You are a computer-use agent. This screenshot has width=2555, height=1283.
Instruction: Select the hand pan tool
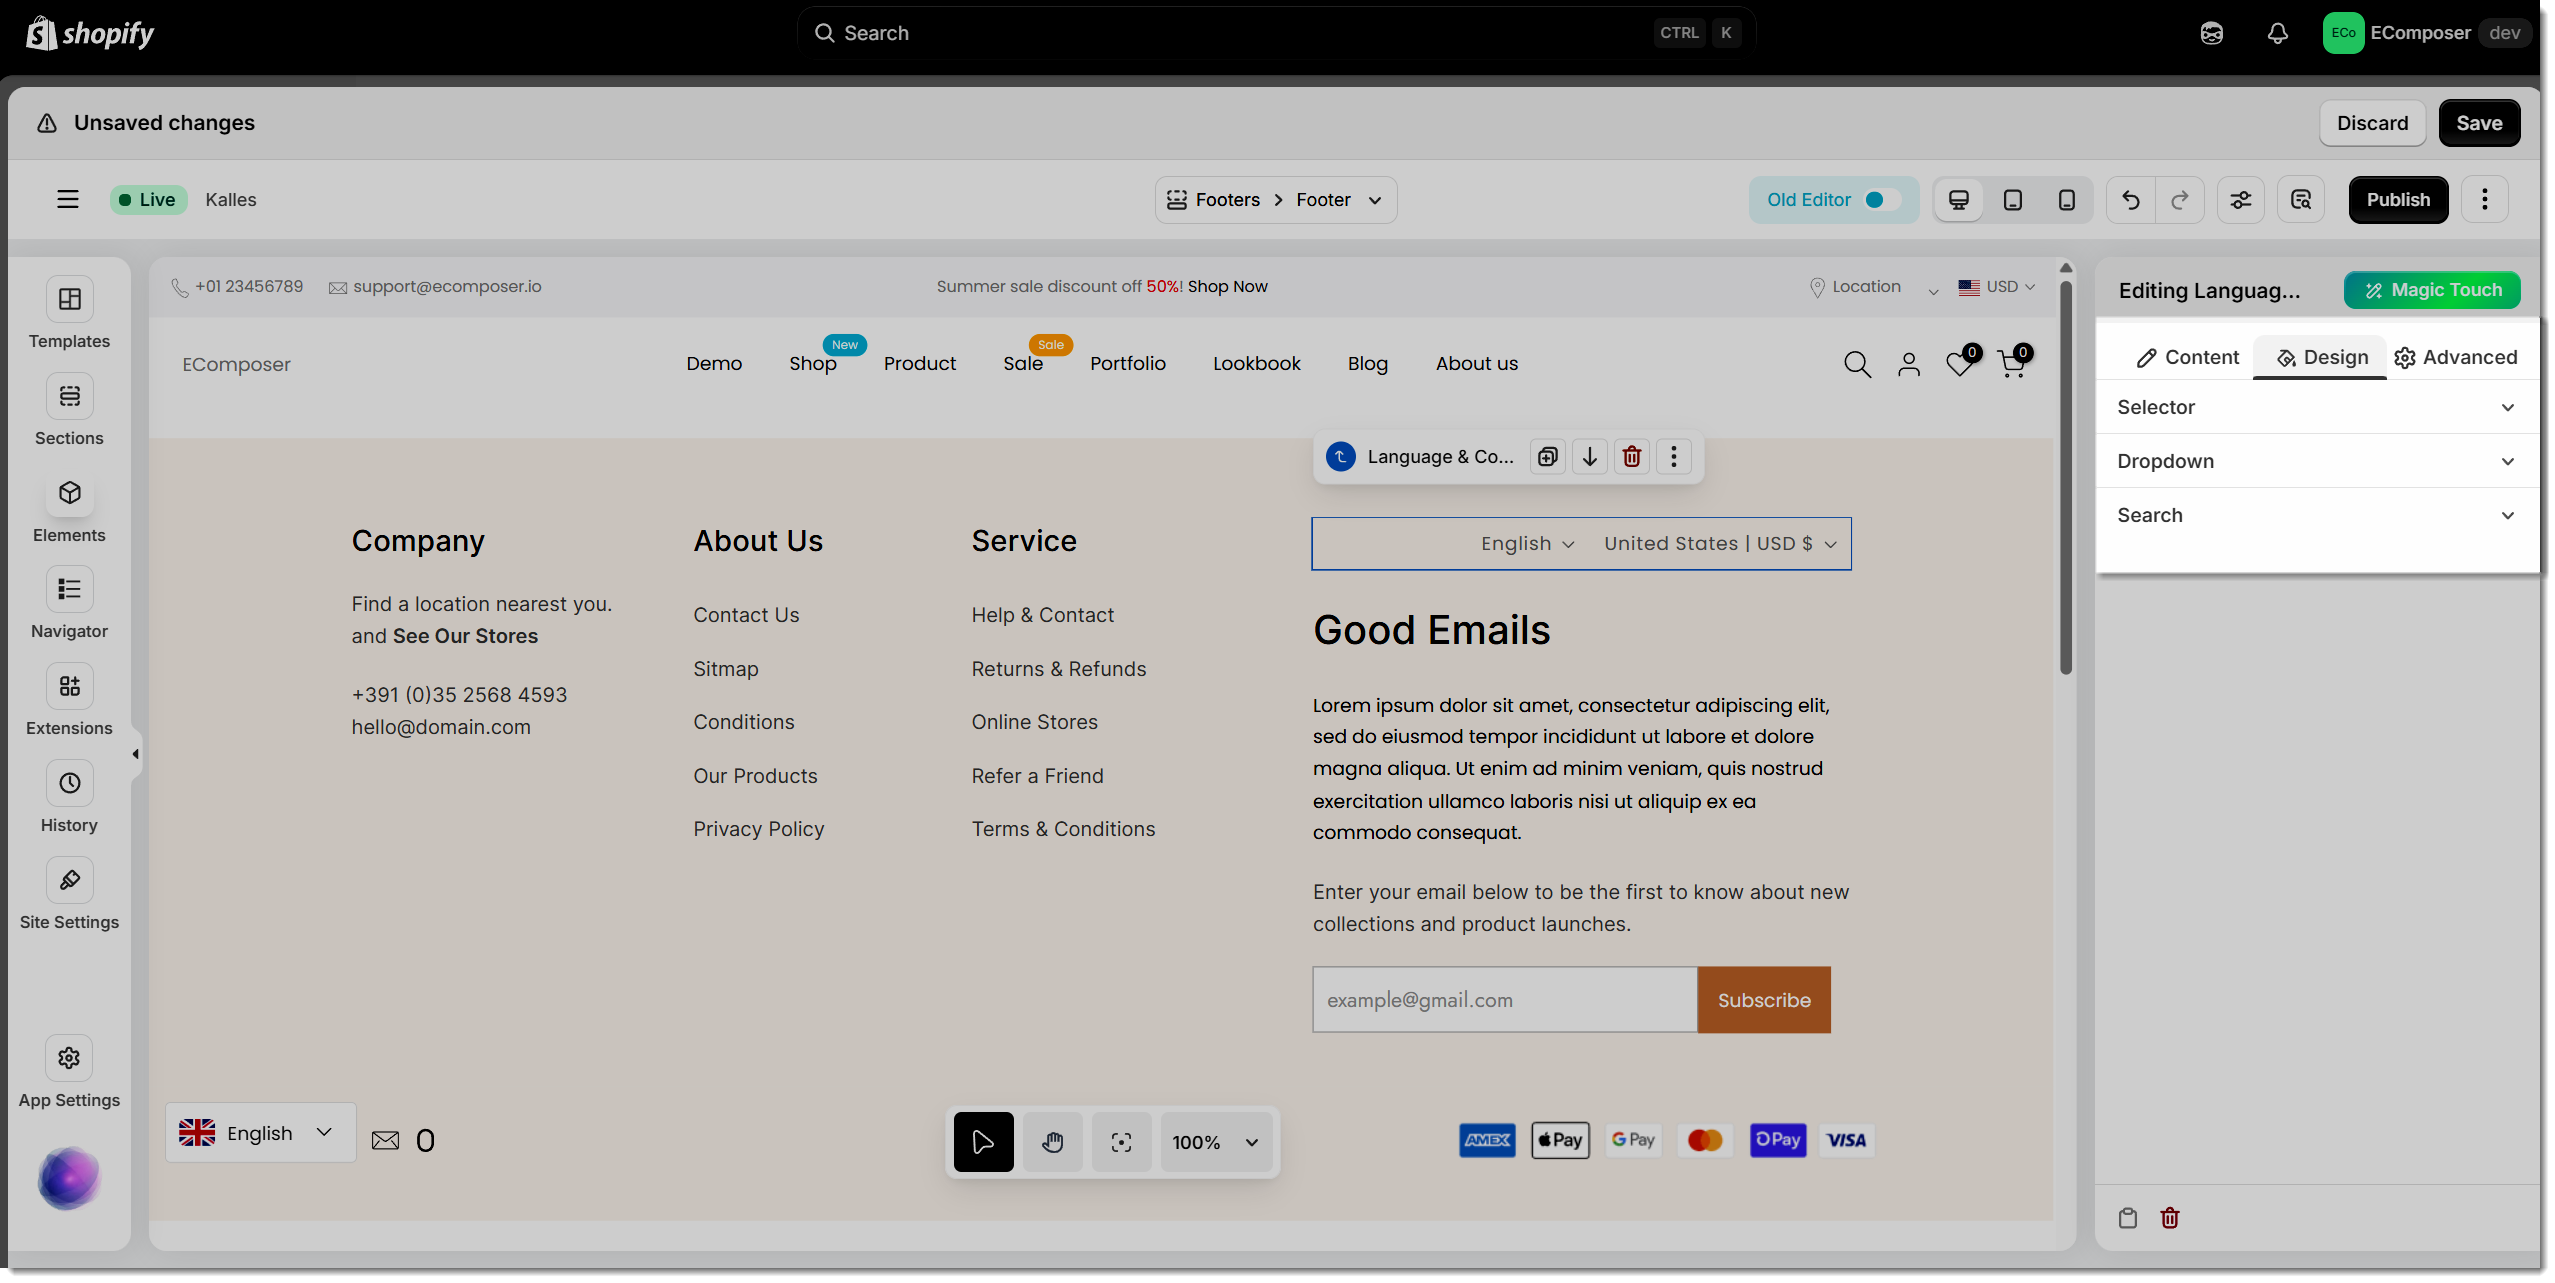click(1052, 1142)
